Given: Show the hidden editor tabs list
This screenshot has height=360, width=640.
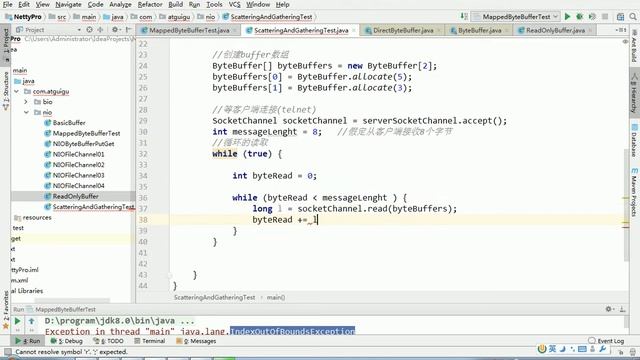Looking at the screenshot, I should pyautogui.click(x=620, y=30).
